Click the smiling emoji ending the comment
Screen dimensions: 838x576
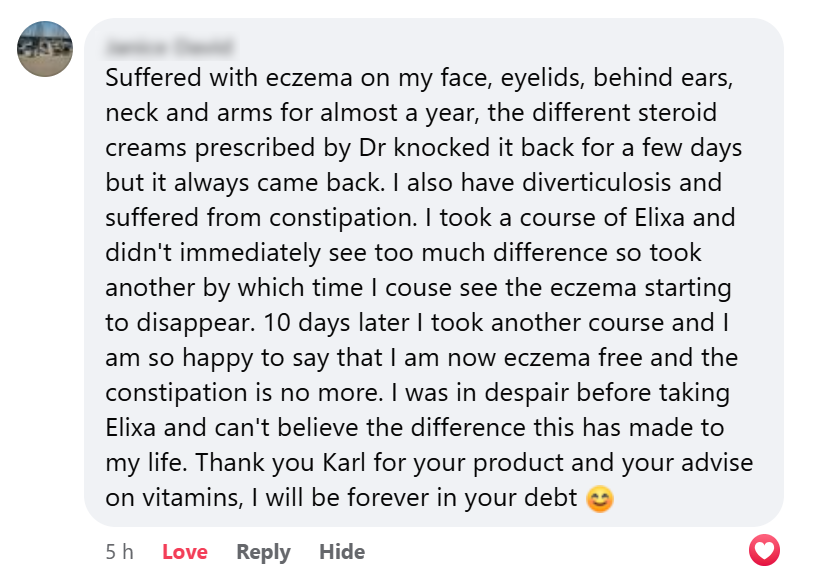pyautogui.click(x=599, y=498)
